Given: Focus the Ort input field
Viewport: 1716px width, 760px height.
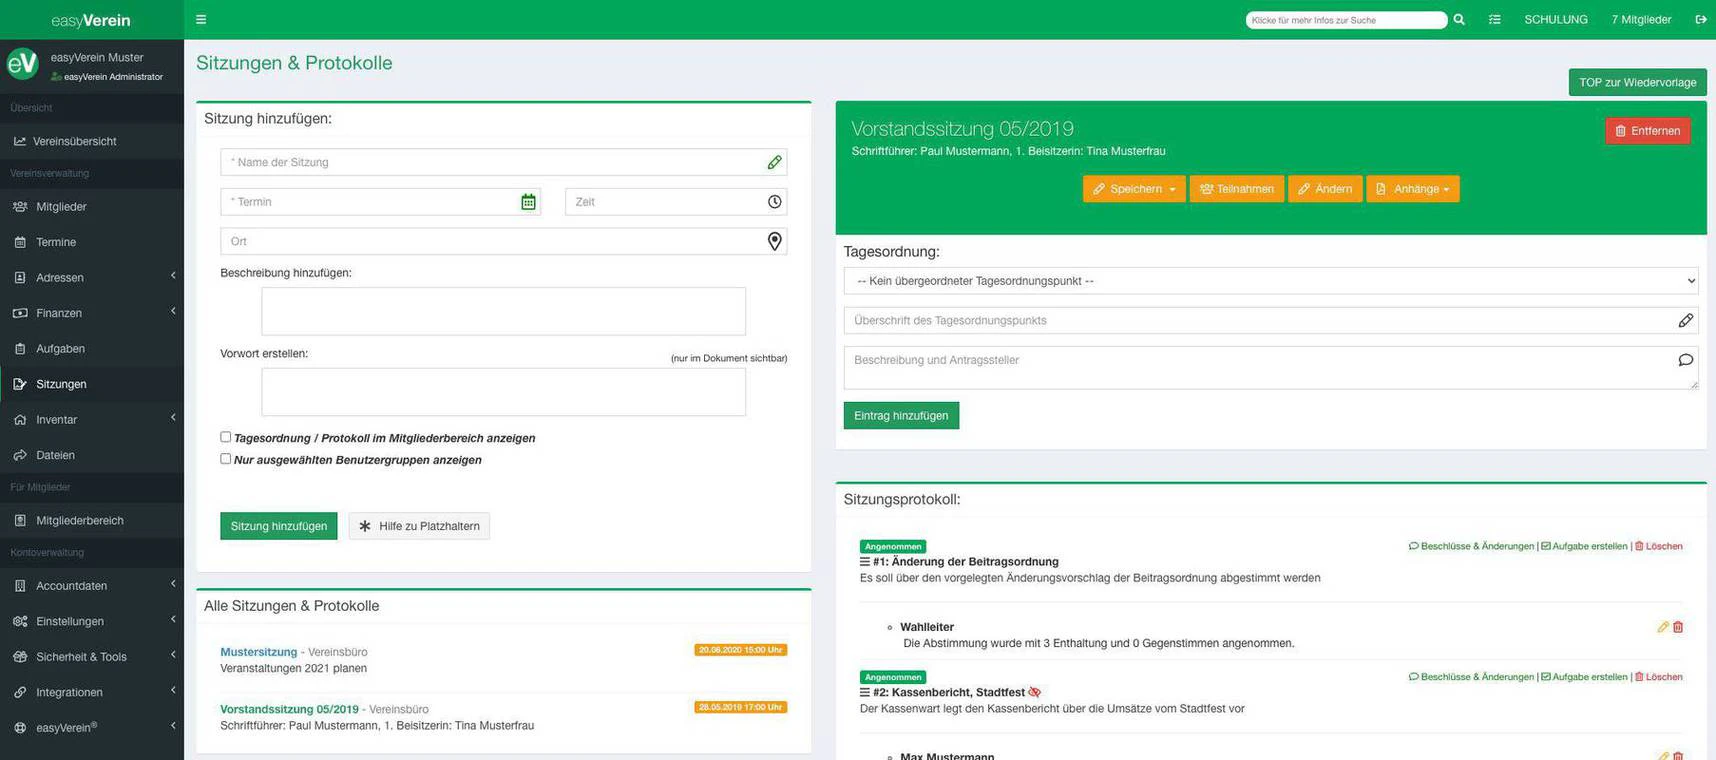Looking at the screenshot, I should [x=503, y=241].
